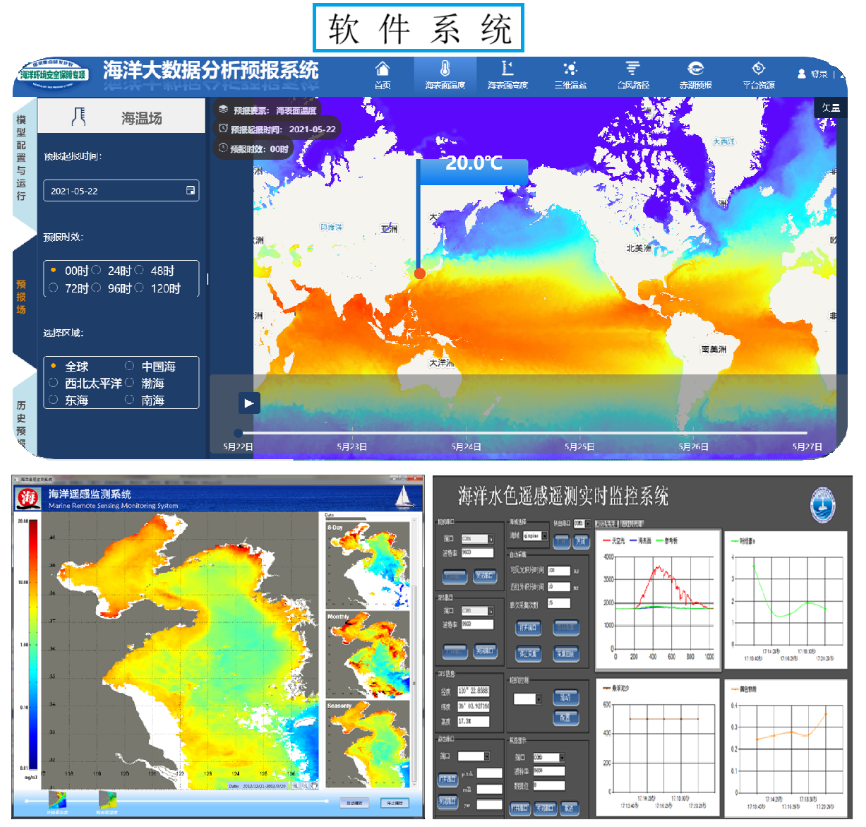Select the 8-Day thumbnail map
Screen dimensions: 866x827
click(x=369, y=563)
